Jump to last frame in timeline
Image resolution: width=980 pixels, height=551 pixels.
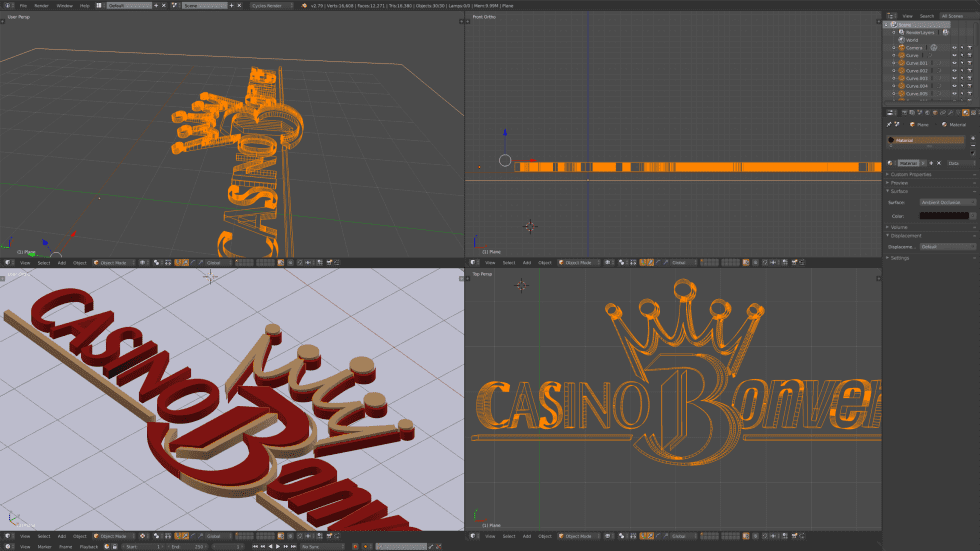294,547
